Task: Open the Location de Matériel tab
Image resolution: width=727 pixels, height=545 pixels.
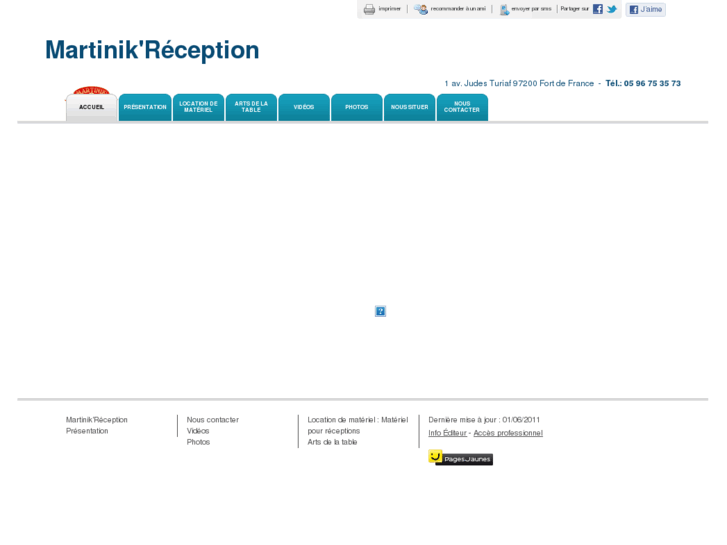Action: (x=198, y=107)
